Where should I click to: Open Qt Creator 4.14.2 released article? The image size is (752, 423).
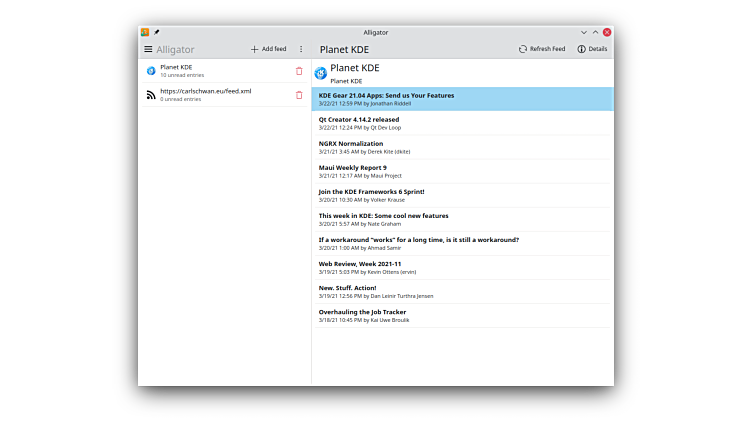(358, 119)
